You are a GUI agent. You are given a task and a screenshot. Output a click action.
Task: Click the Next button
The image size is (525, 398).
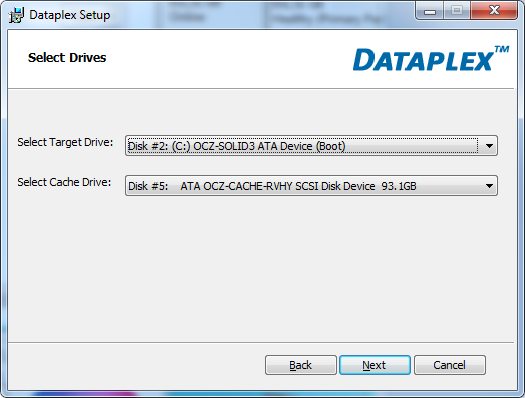pyautogui.click(x=375, y=365)
